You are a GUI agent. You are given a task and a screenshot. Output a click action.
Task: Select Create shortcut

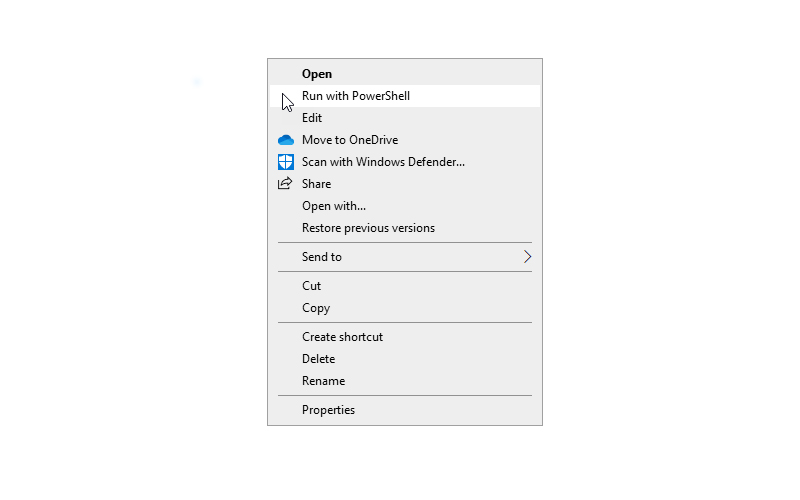tap(342, 337)
